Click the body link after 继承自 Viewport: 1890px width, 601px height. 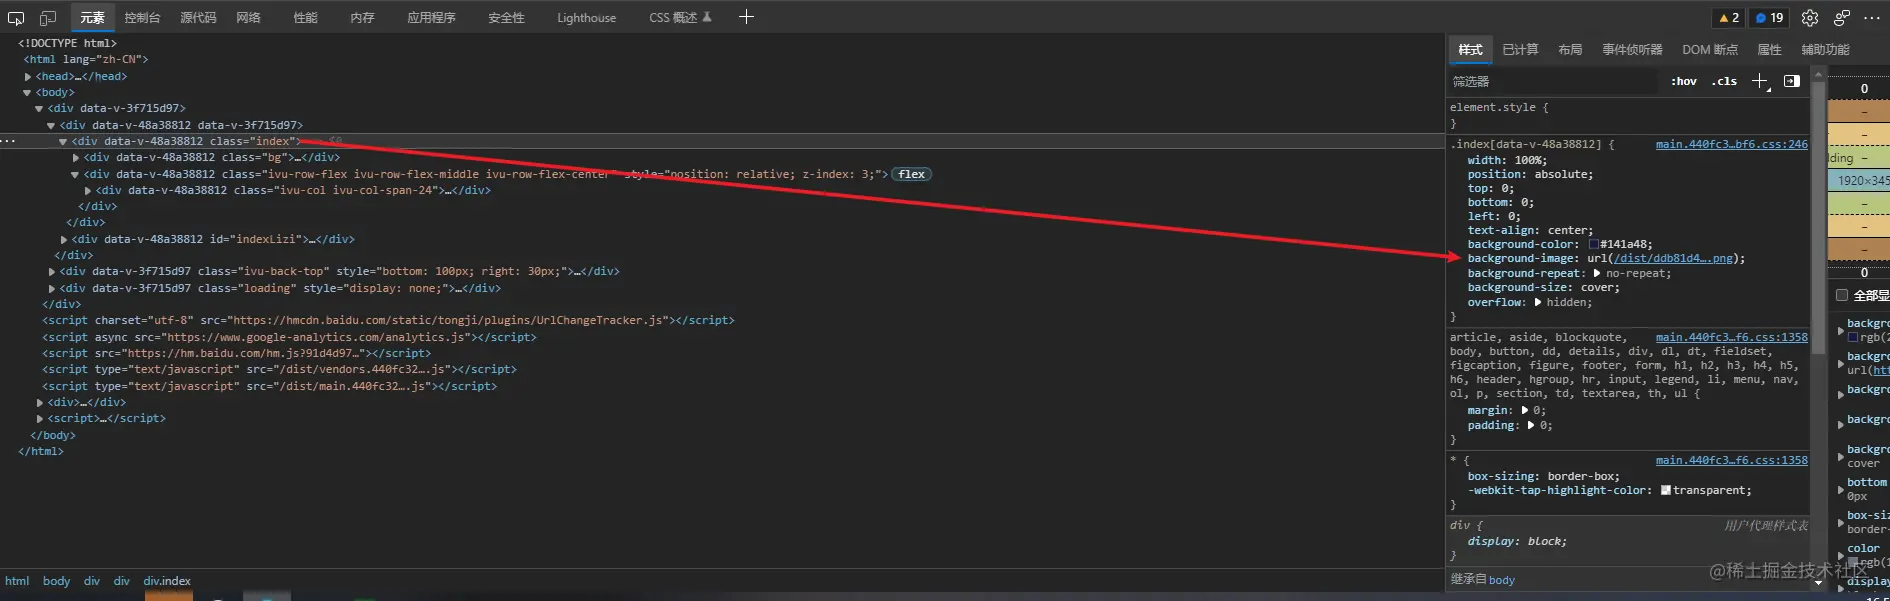point(1501,580)
